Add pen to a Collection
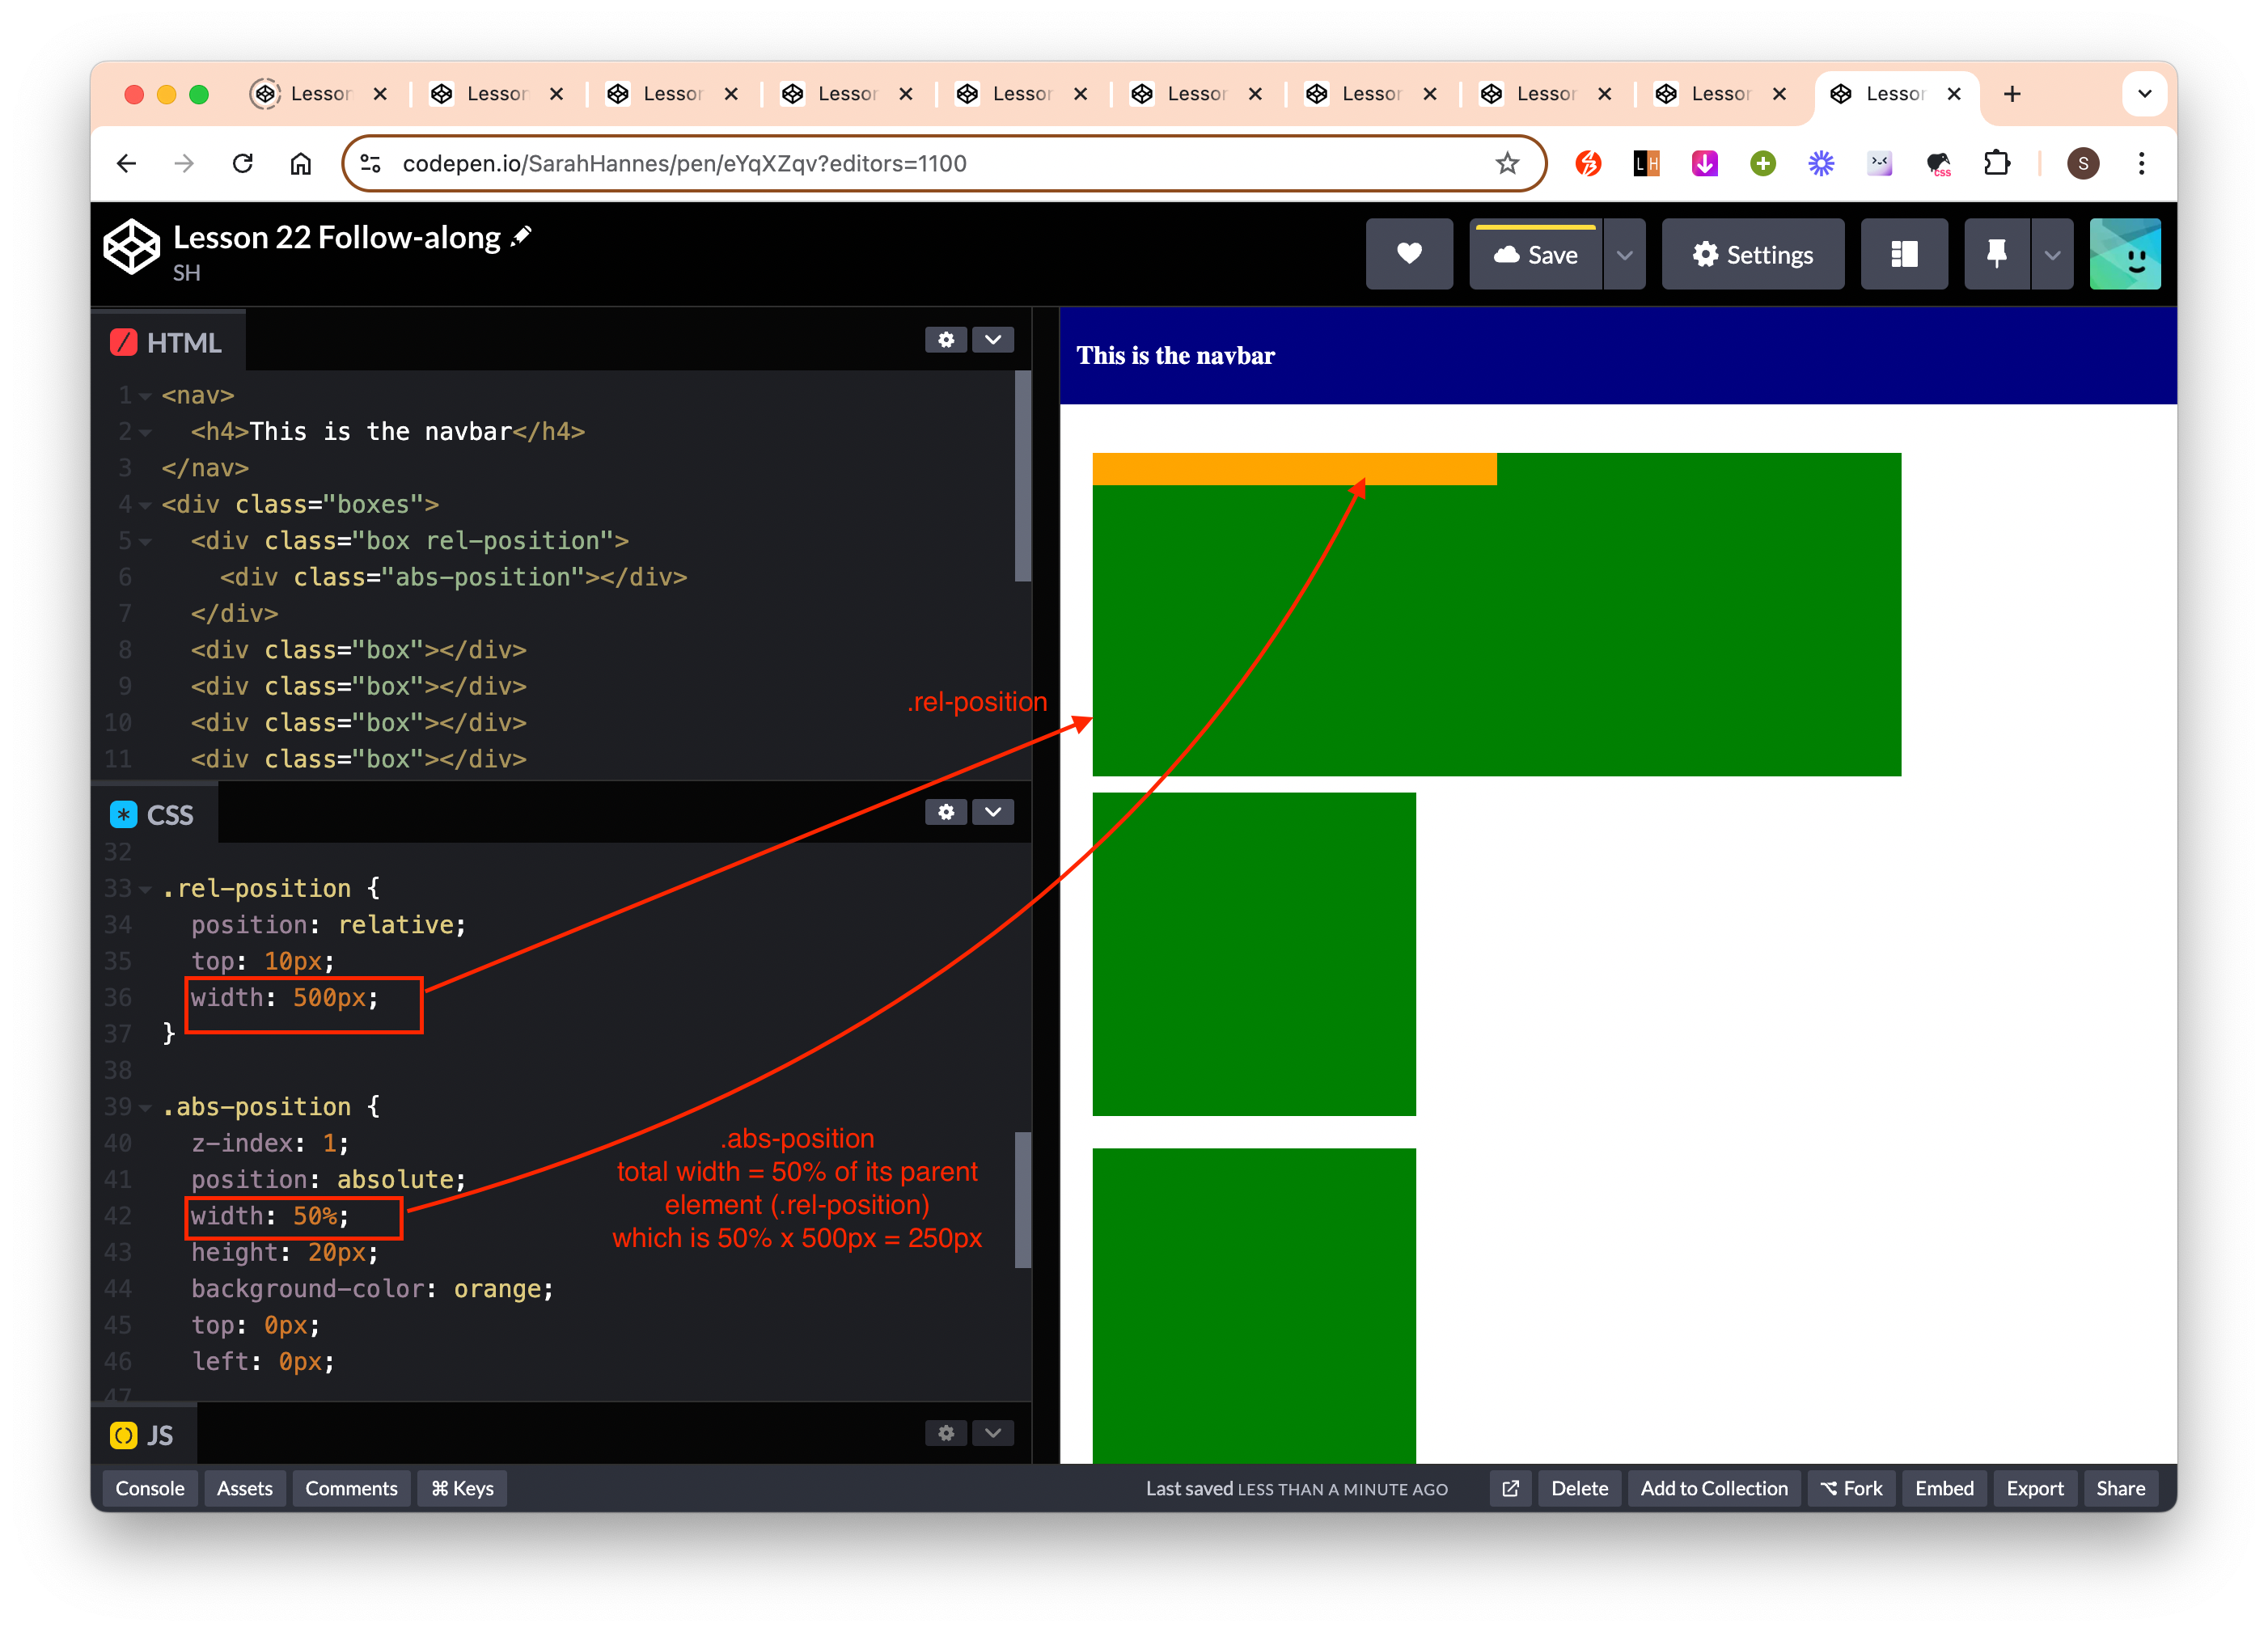Viewport: 2268px width, 1632px height. 1714,1488
